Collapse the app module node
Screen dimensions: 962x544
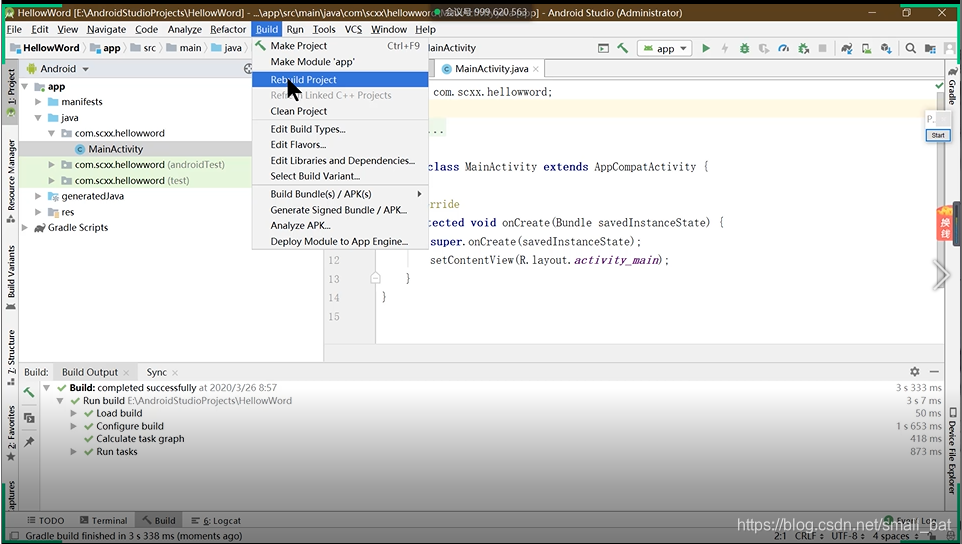pyautogui.click(x=25, y=86)
